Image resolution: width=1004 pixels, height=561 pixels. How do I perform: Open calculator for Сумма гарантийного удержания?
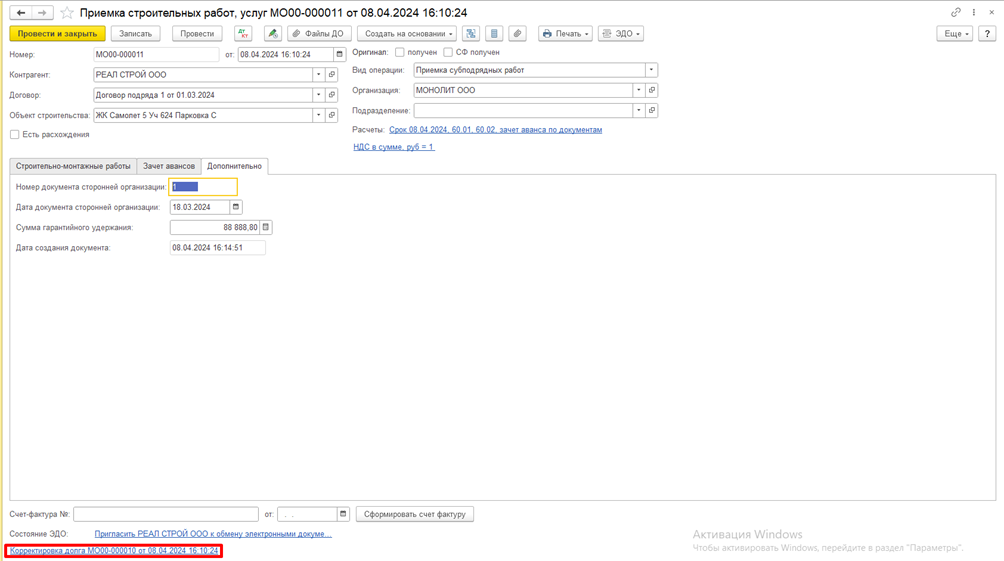266,228
